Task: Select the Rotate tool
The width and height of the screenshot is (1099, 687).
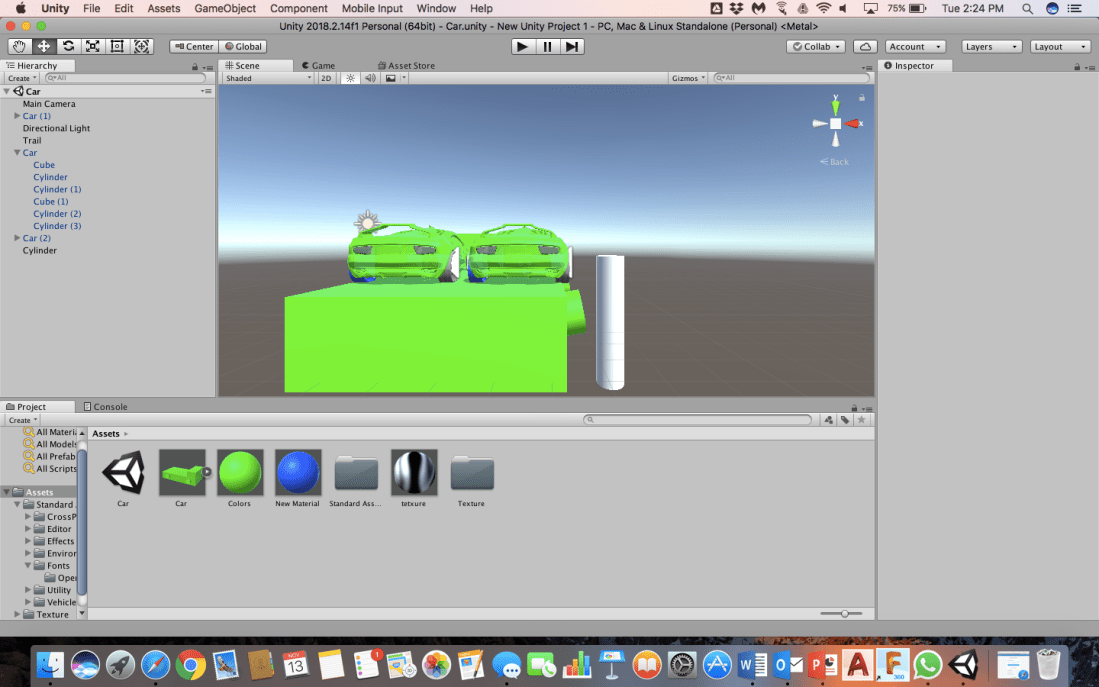Action: coord(68,46)
